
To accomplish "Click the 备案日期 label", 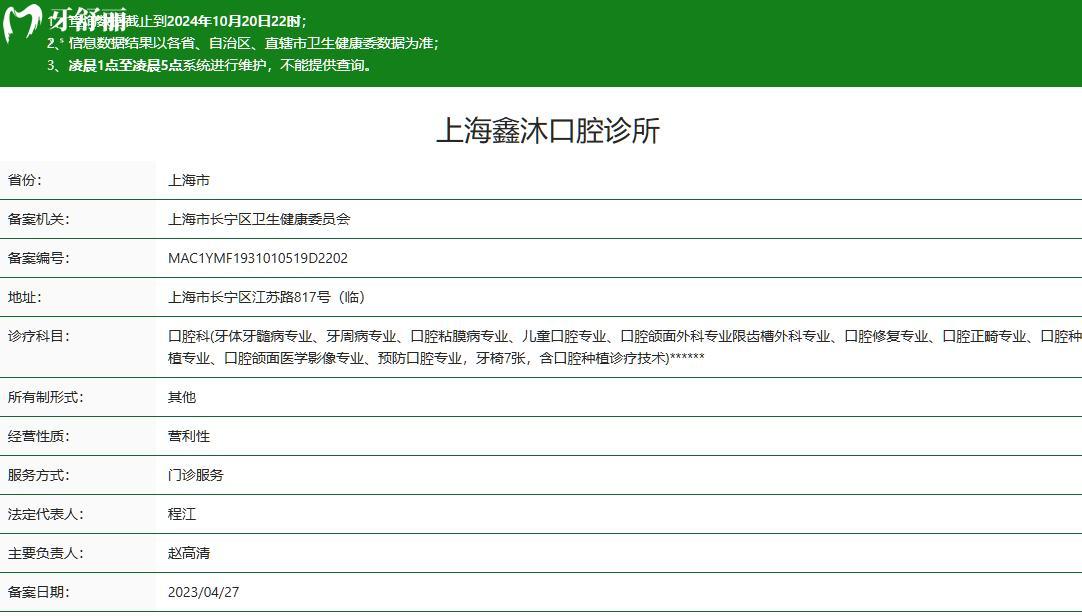I will [38, 592].
